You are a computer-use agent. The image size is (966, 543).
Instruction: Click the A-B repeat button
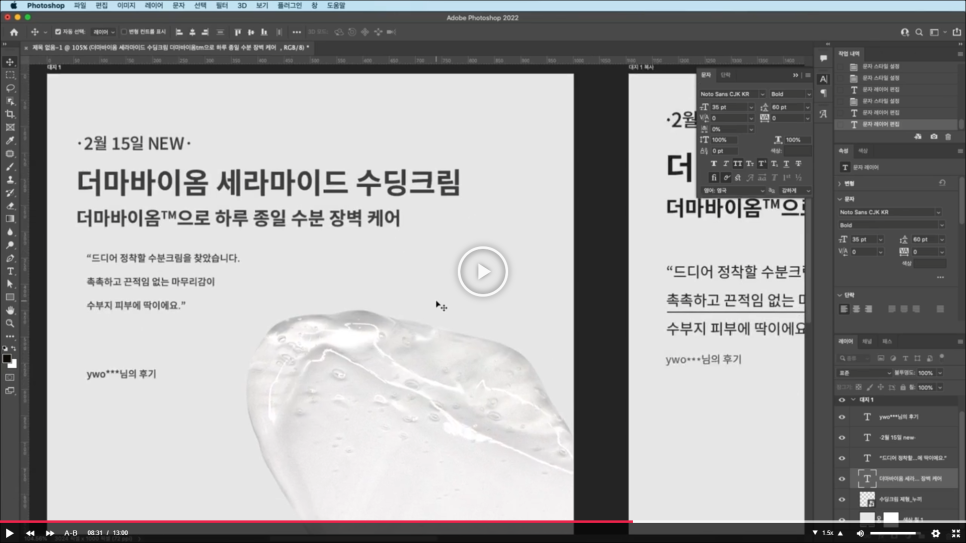coord(71,533)
